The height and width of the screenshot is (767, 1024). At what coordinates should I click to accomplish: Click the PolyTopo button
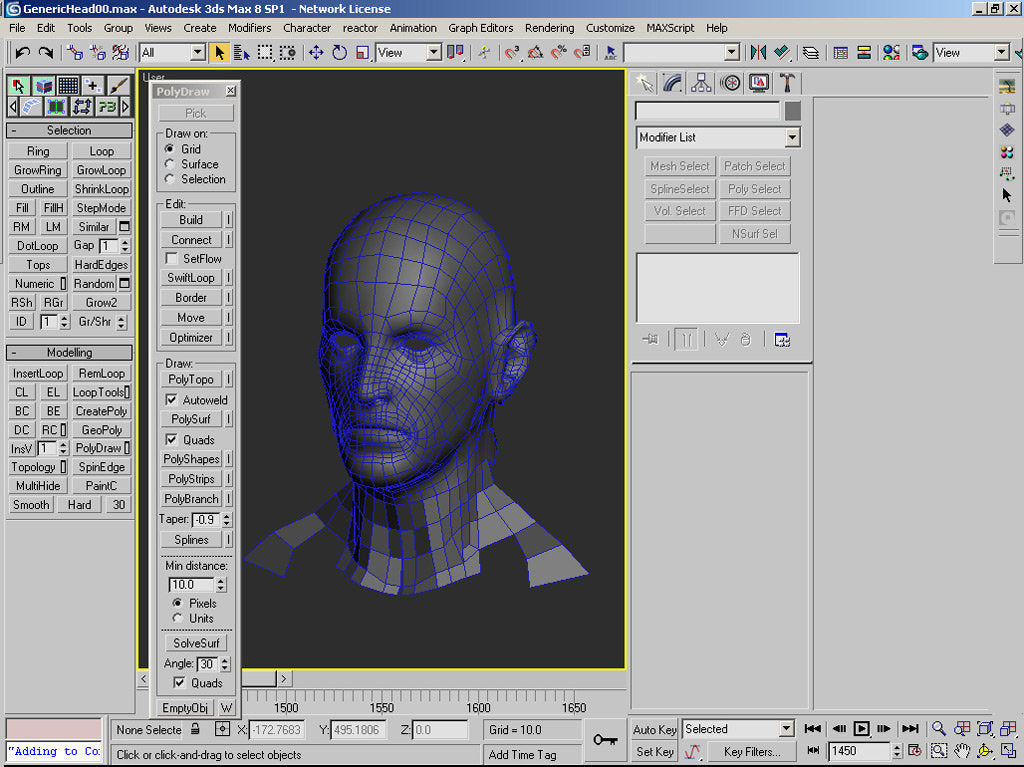pyautogui.click(x=190, y=379)
